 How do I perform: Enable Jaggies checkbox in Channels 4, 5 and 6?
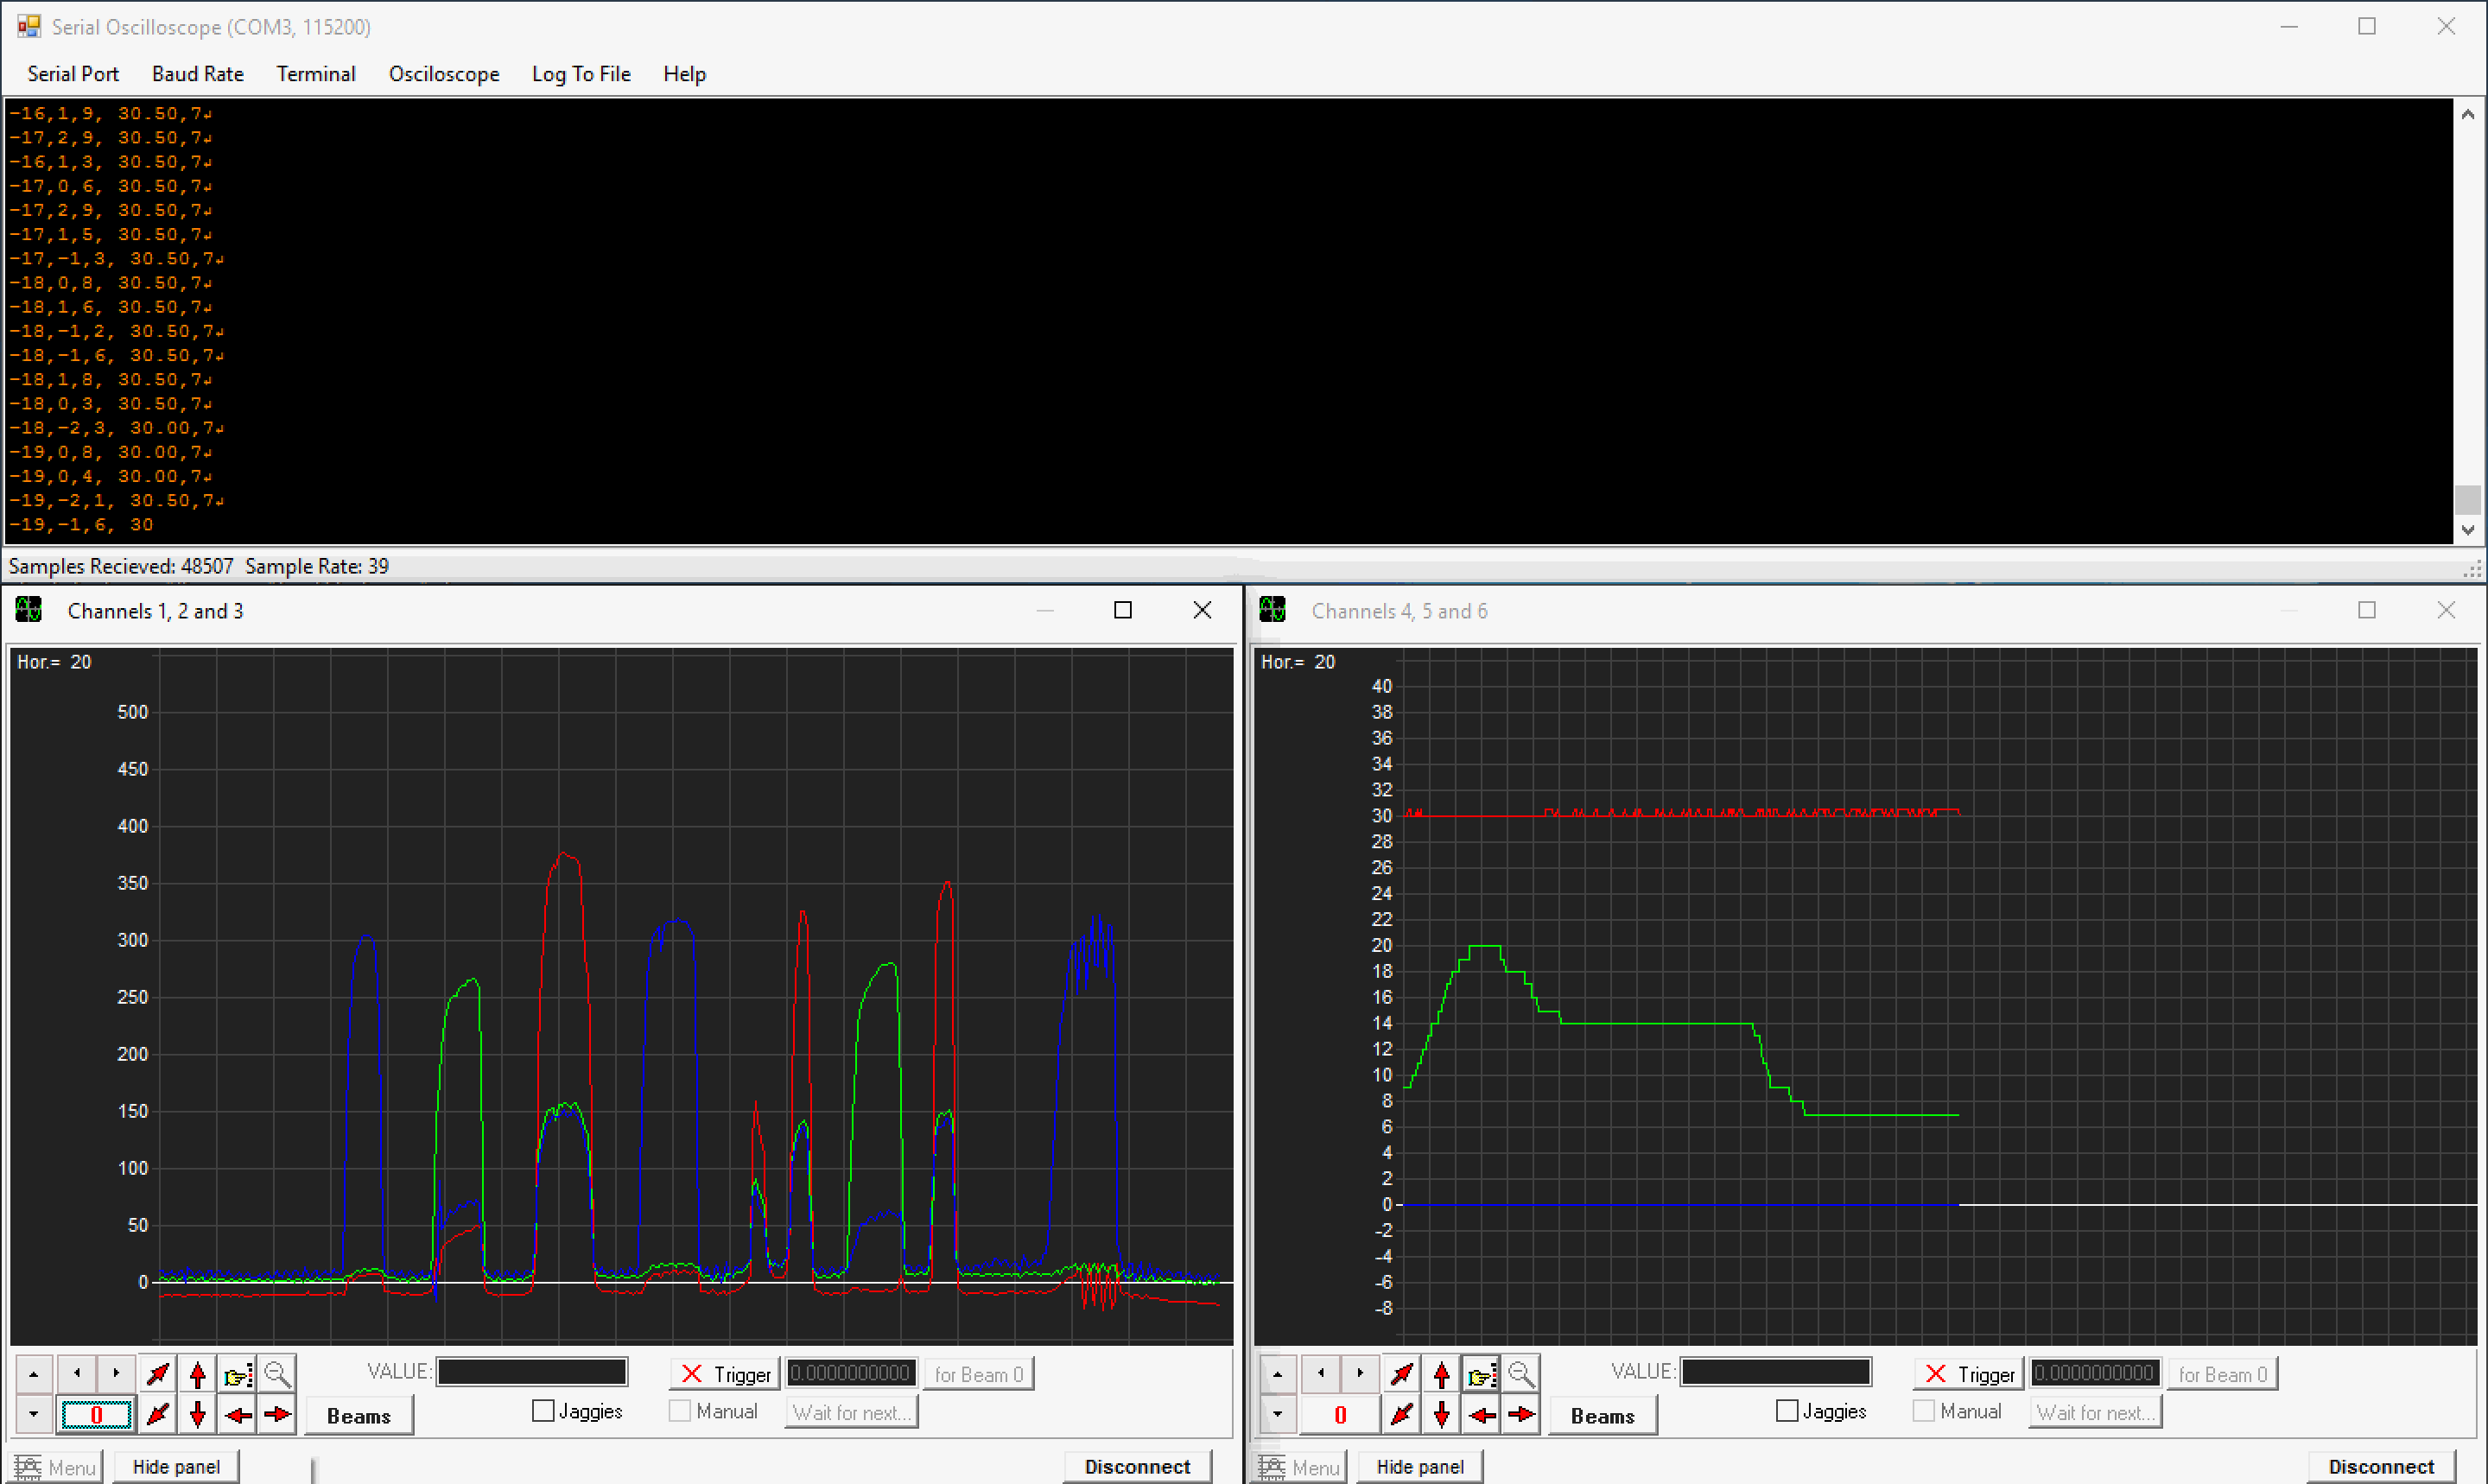1787,1411
